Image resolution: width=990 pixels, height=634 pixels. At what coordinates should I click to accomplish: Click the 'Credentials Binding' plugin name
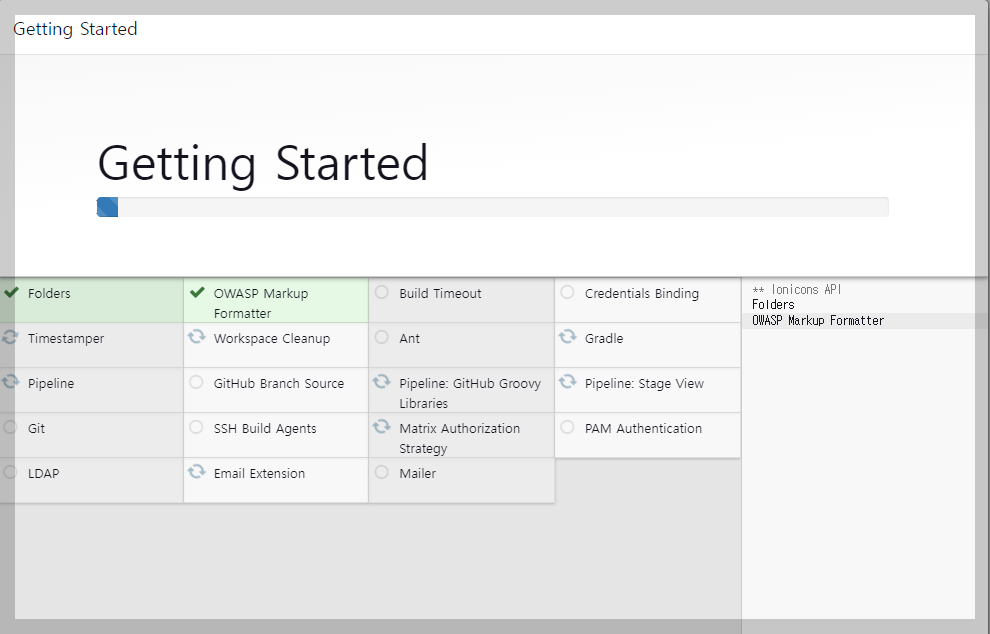(641, 294)
